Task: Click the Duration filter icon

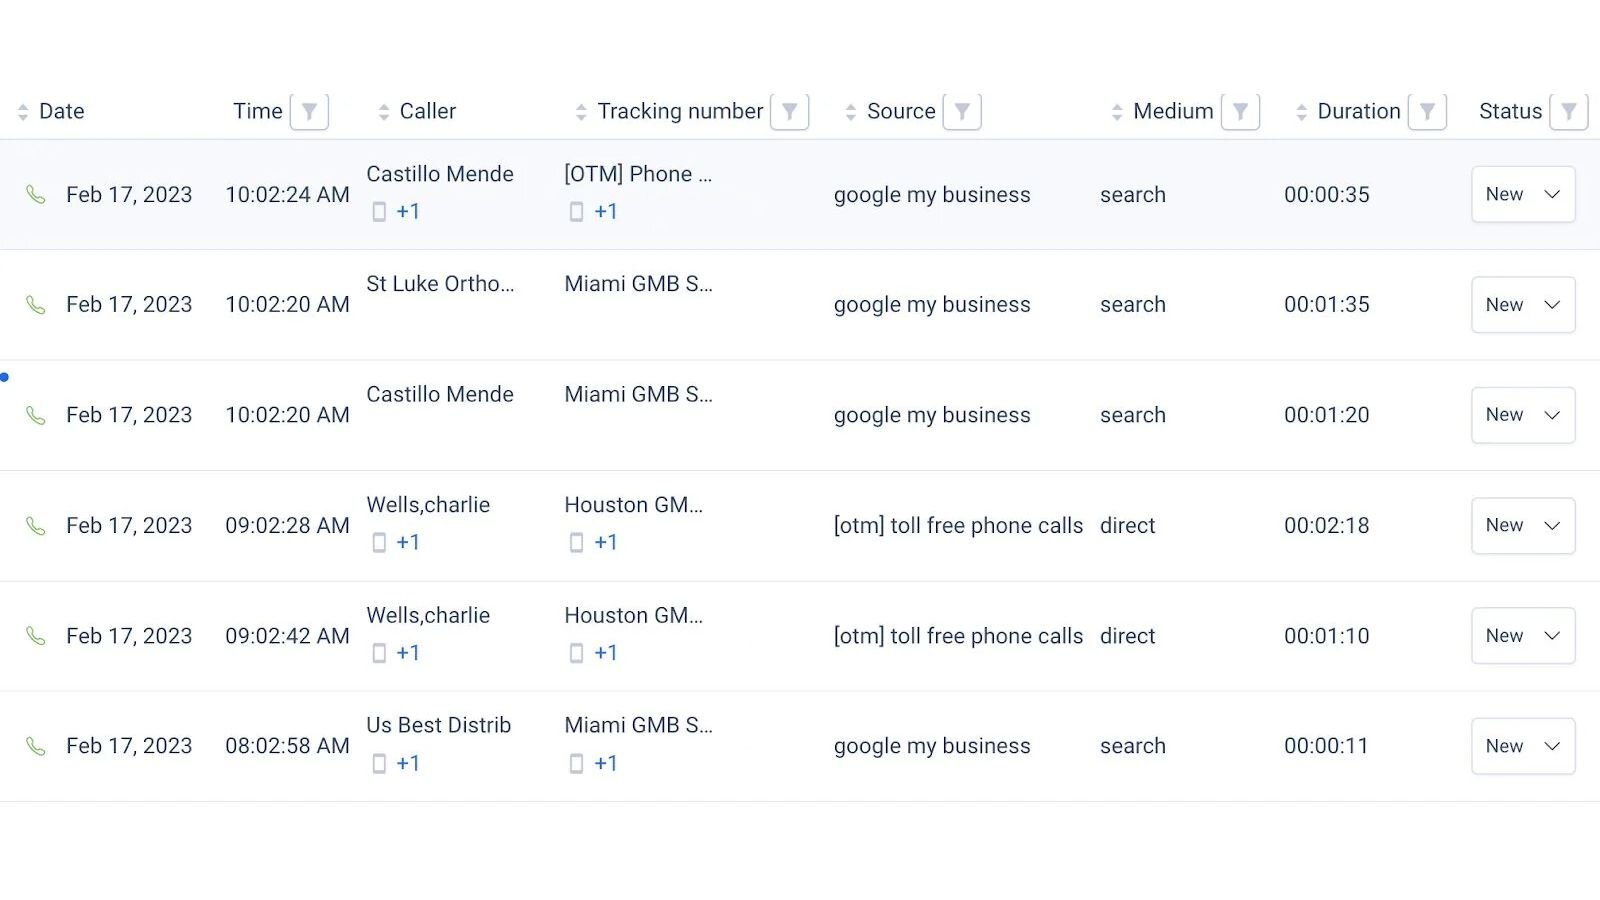Action: click(x=1427, y=112)
